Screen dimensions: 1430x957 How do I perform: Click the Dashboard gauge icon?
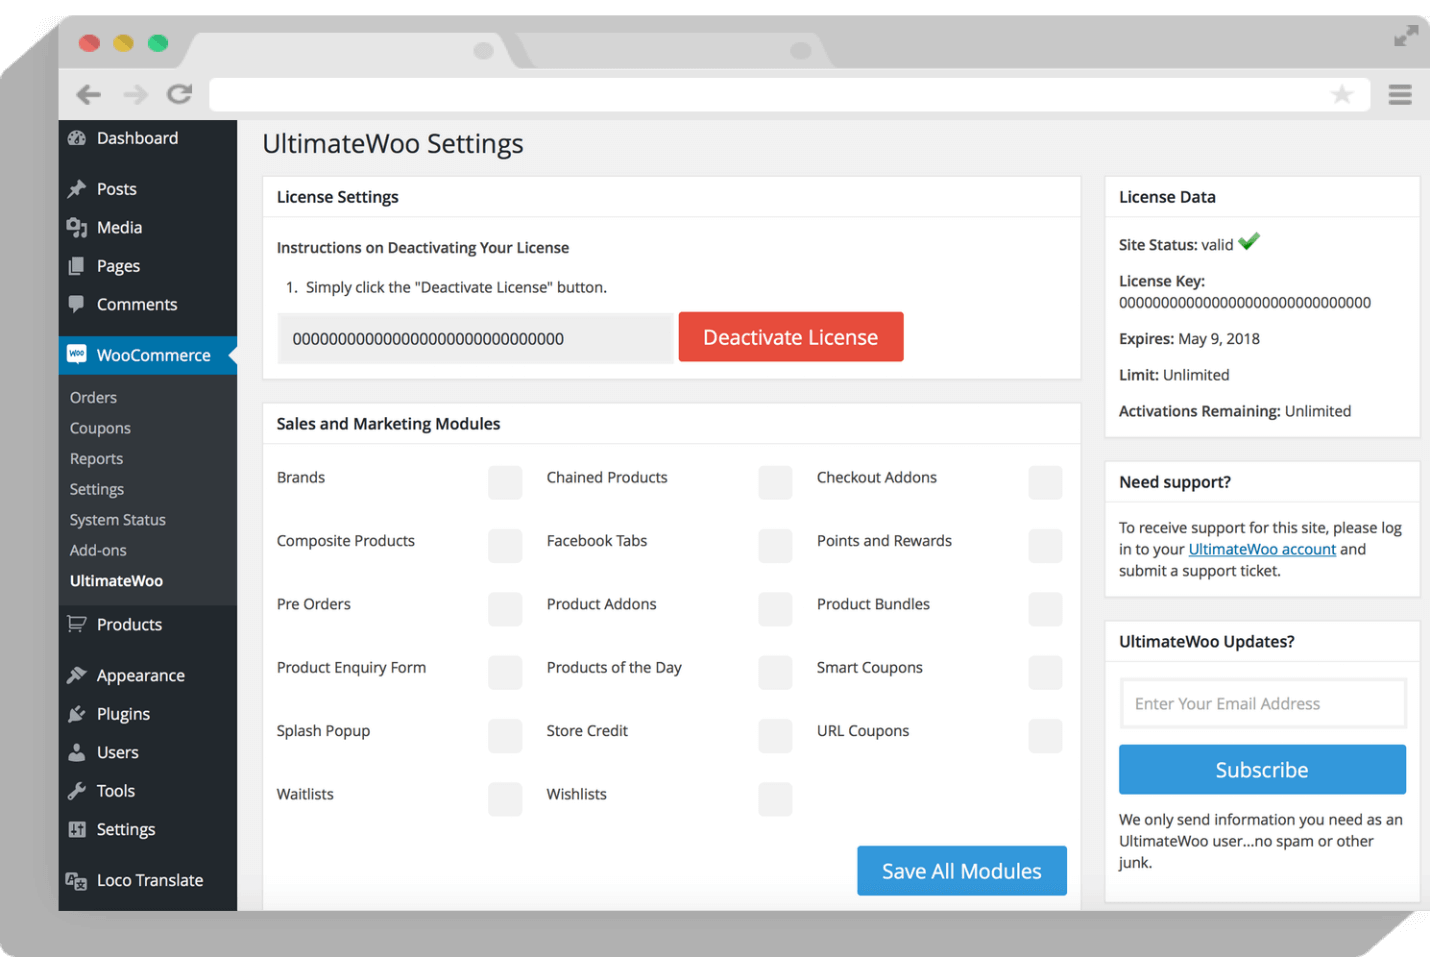pyautogui.click(x=77, y=138)
